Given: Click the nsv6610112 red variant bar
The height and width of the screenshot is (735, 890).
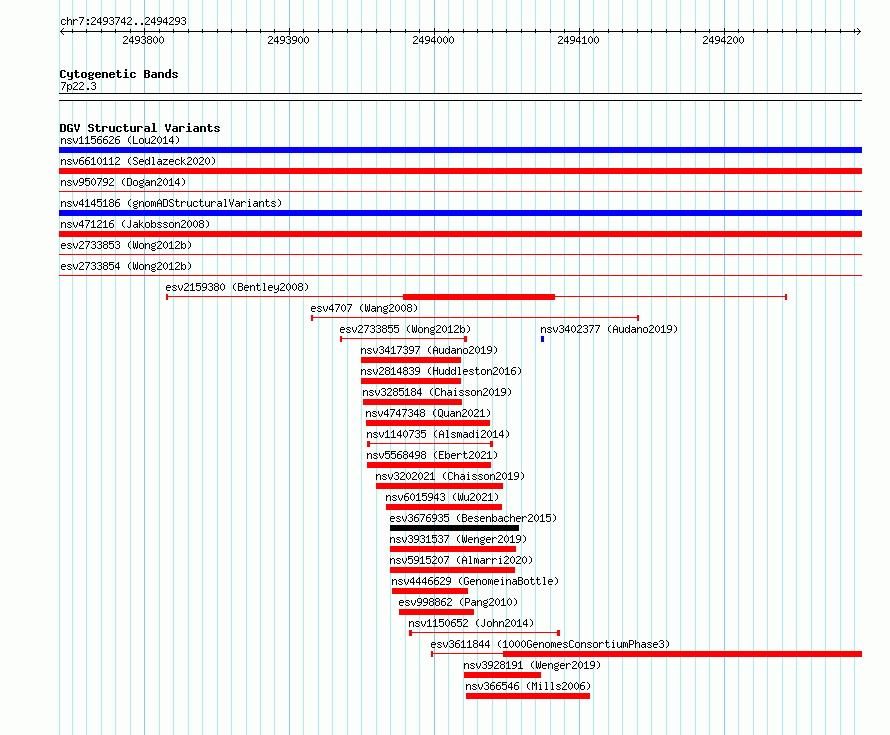Looking at the screenshot, I should [460, 171].
